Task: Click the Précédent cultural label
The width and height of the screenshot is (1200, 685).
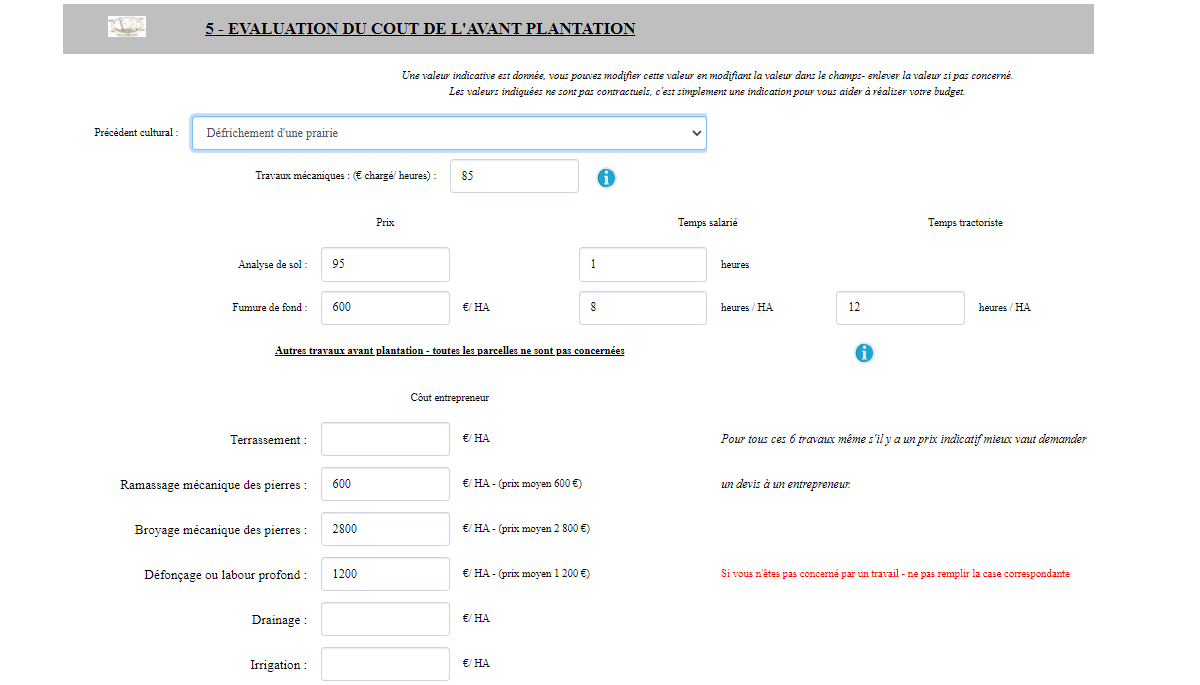Action: 136,132
